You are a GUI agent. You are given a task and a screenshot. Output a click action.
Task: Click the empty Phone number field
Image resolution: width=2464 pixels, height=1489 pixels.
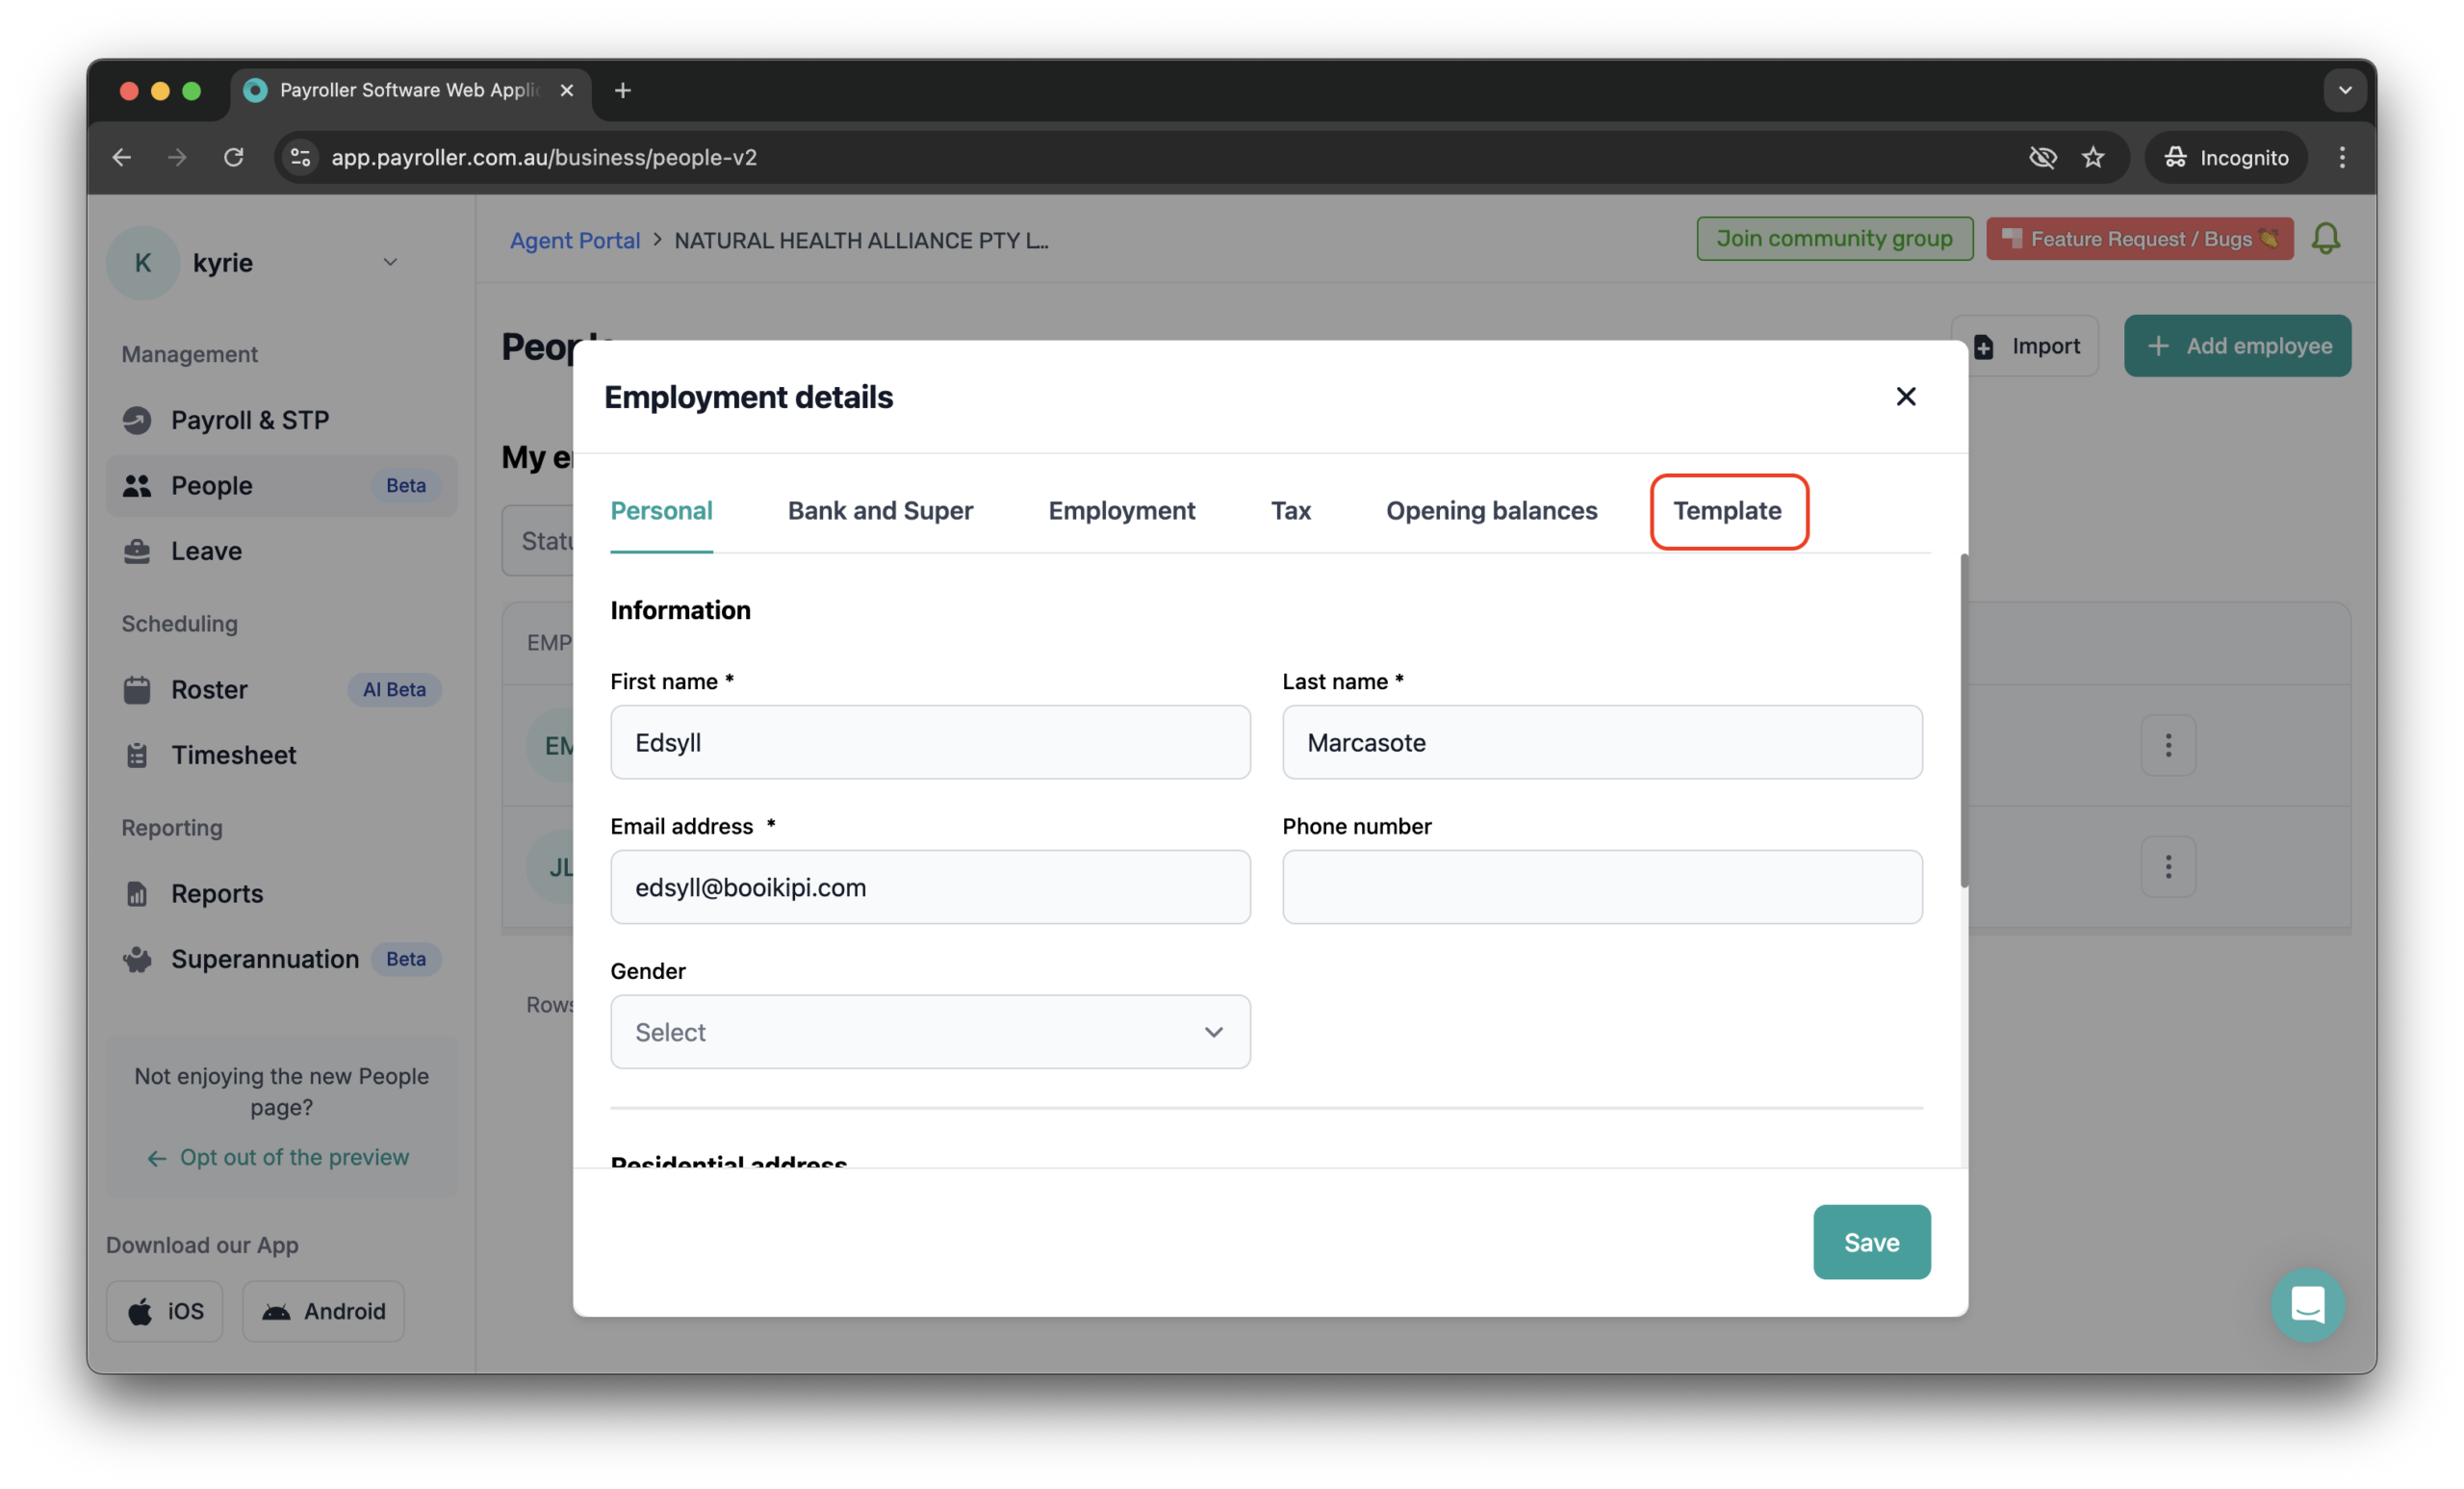pos(1602,887)
